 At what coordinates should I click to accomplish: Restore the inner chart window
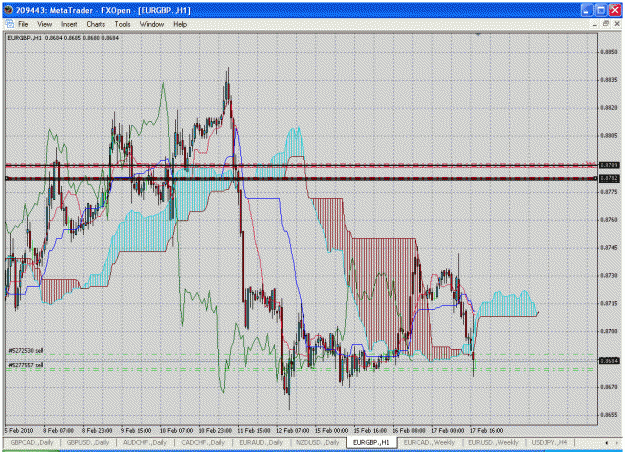[x=606, y=24]
